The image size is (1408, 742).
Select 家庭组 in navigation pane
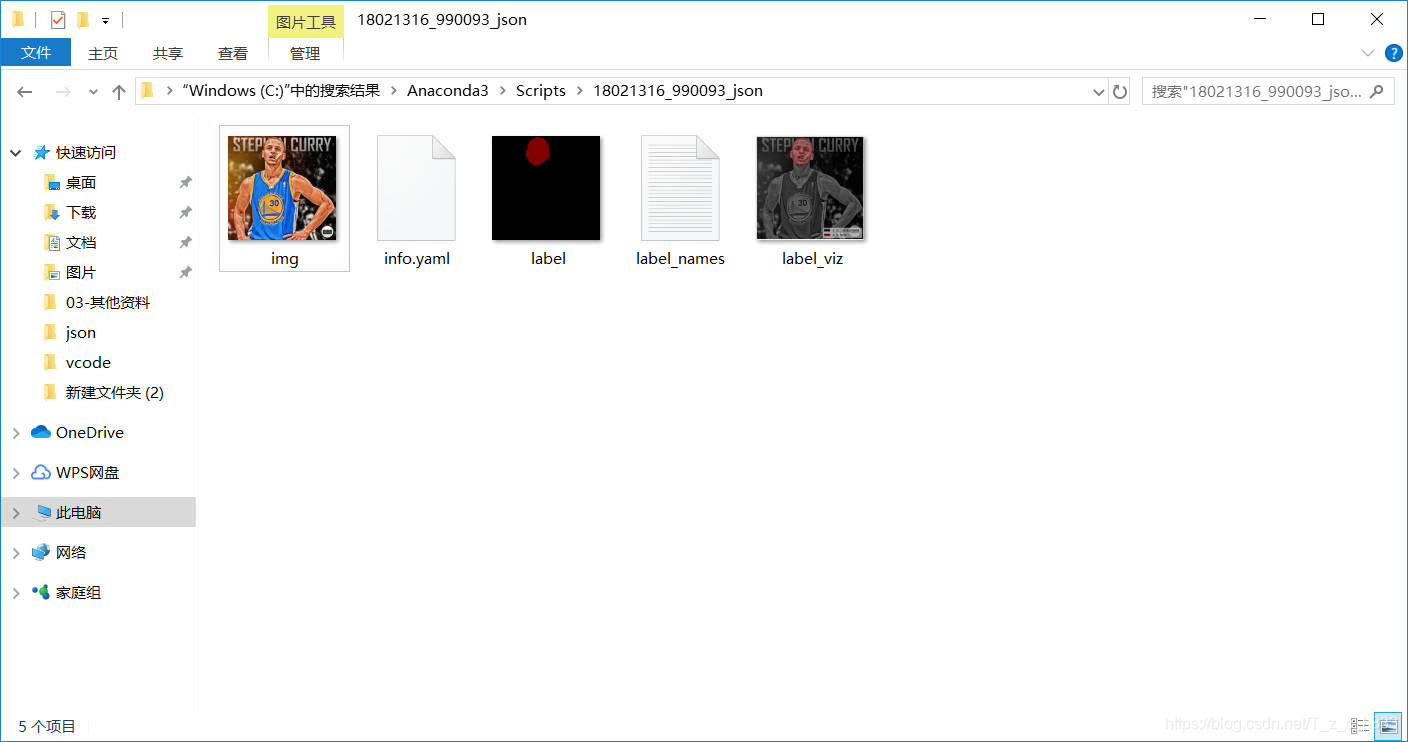pyautogui.click(x=78, y=593)
